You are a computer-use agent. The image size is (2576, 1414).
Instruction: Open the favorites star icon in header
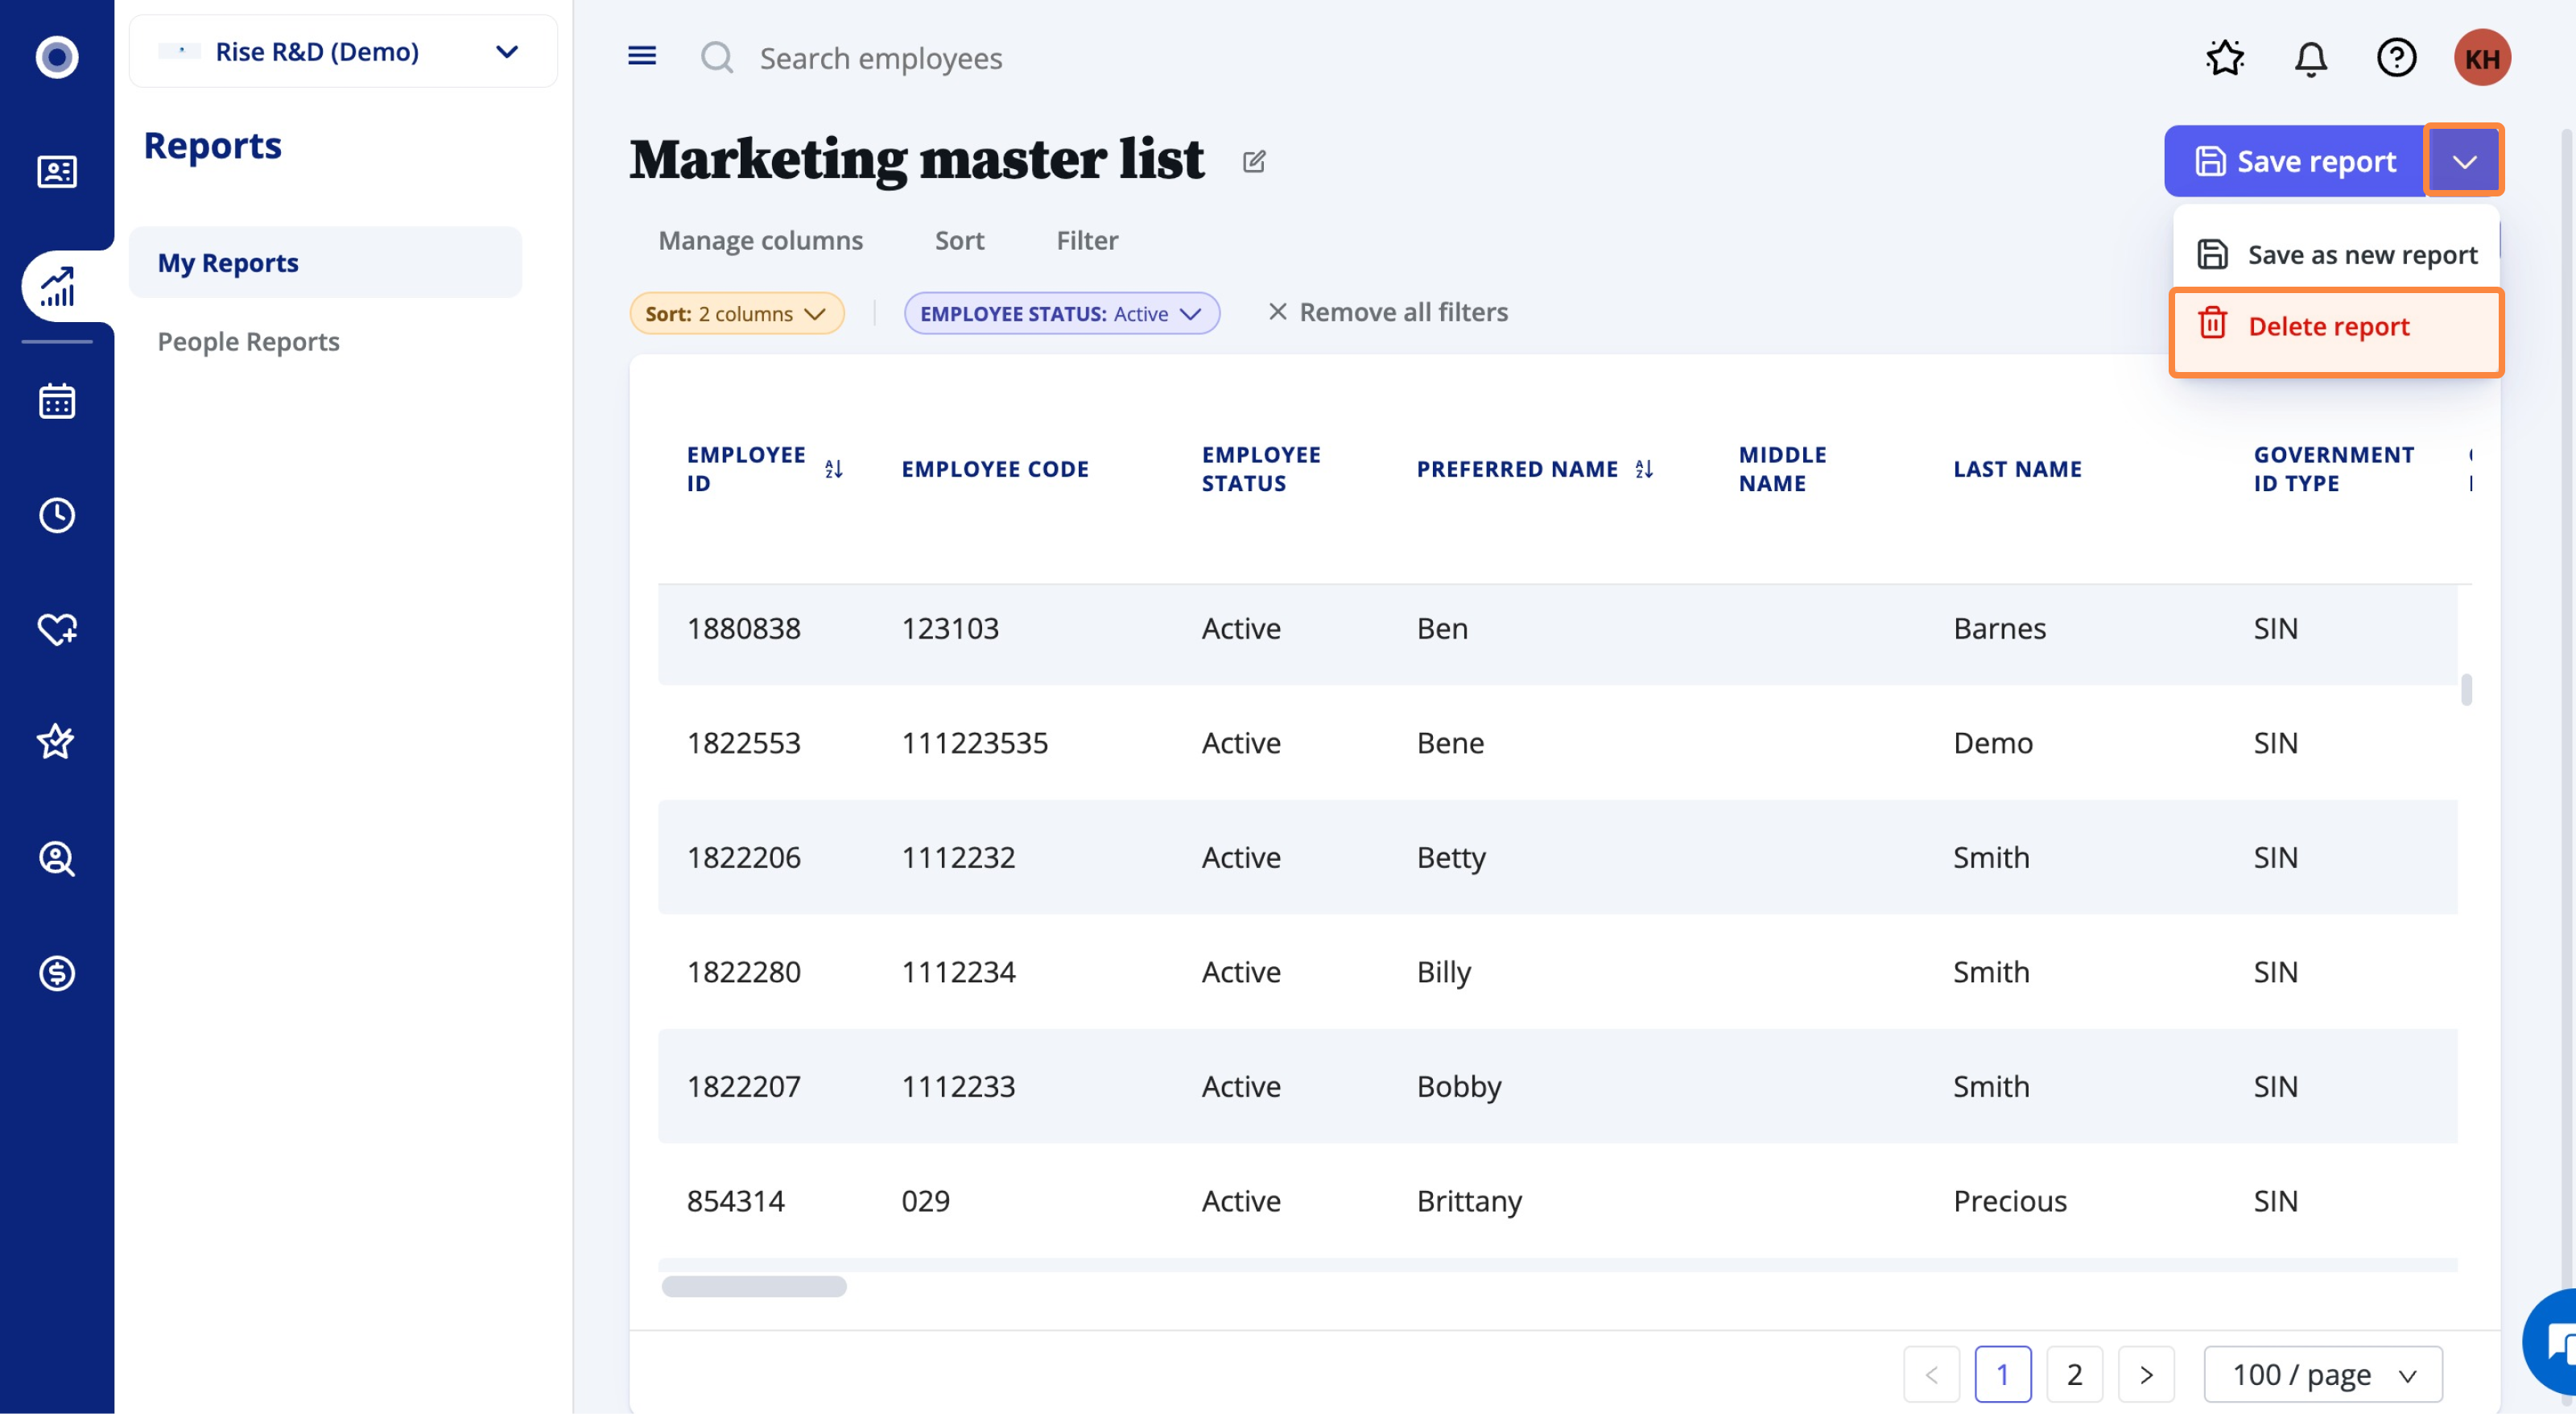point(2225,57)
